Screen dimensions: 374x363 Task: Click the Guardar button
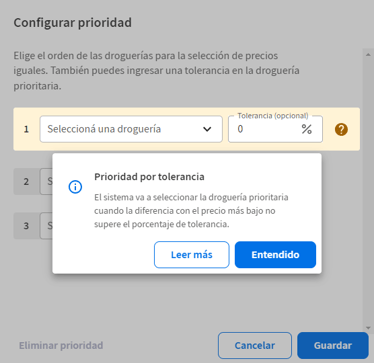pyautogui.click(x=333, y=345)
